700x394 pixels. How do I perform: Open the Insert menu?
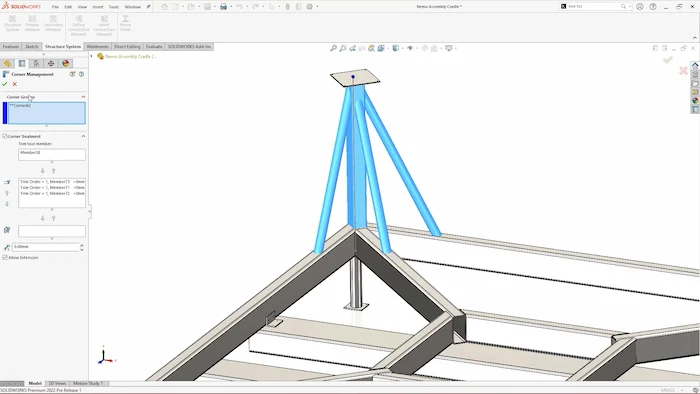pos(97,7)
